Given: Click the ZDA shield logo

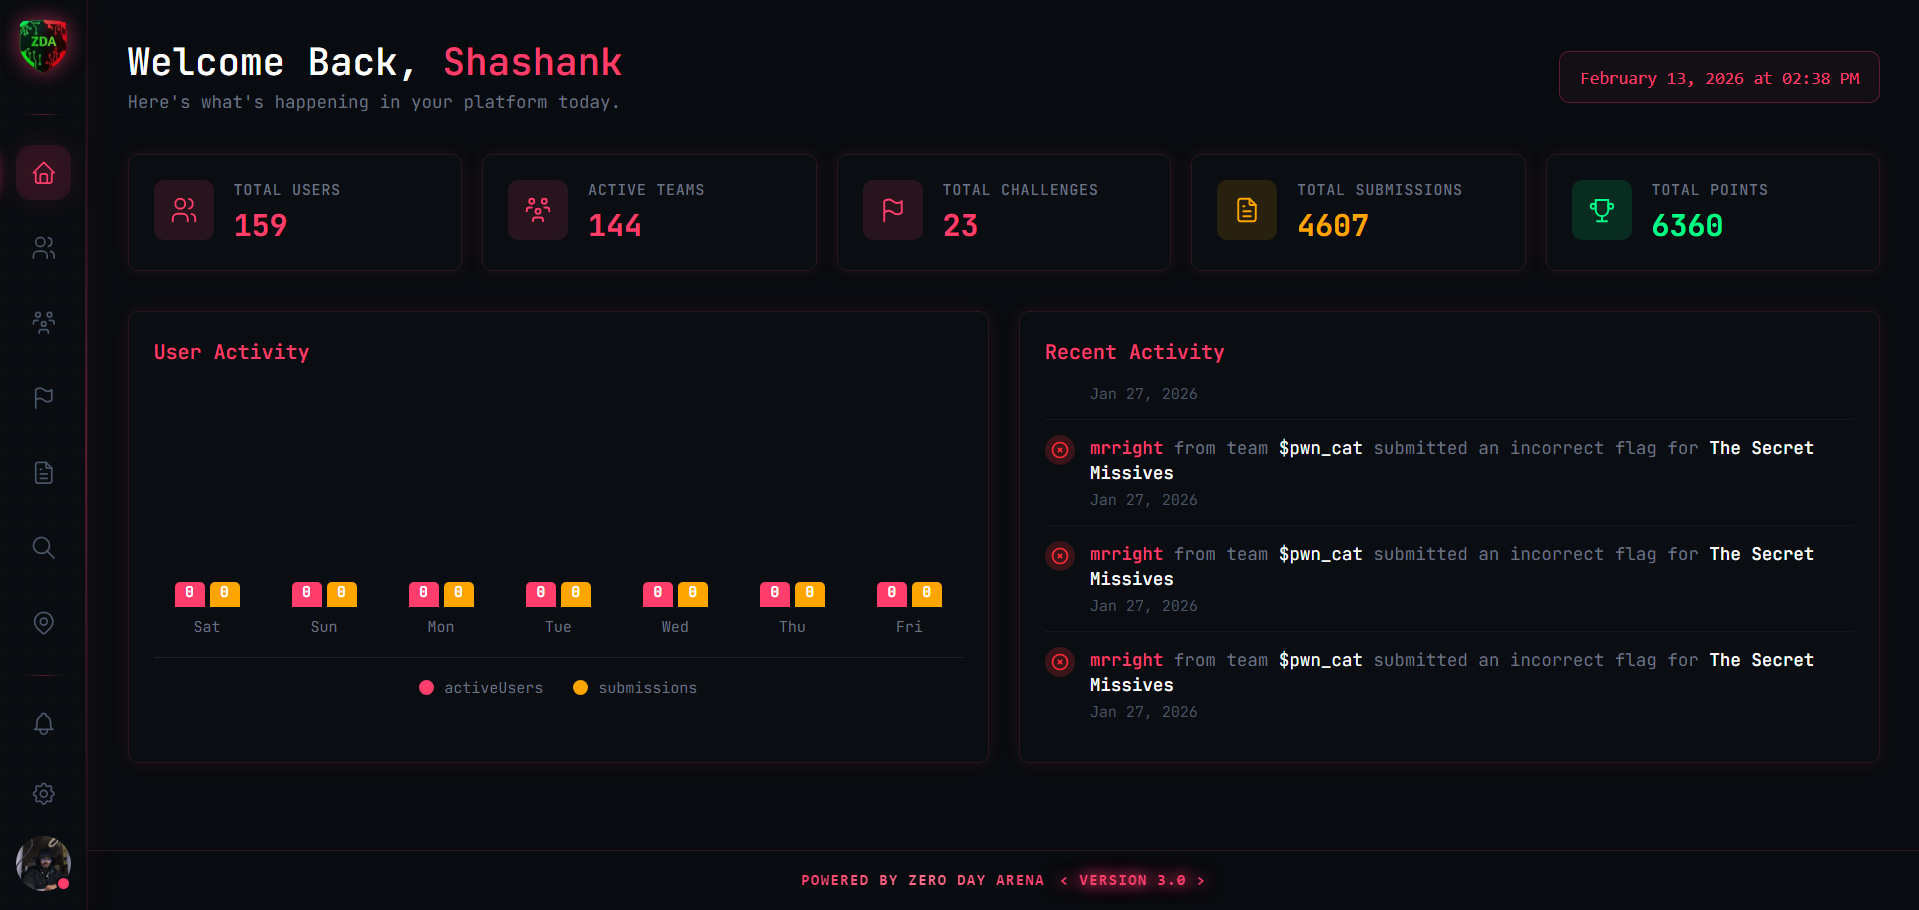Looking at the screenshot, I should [x=43, y=45].
